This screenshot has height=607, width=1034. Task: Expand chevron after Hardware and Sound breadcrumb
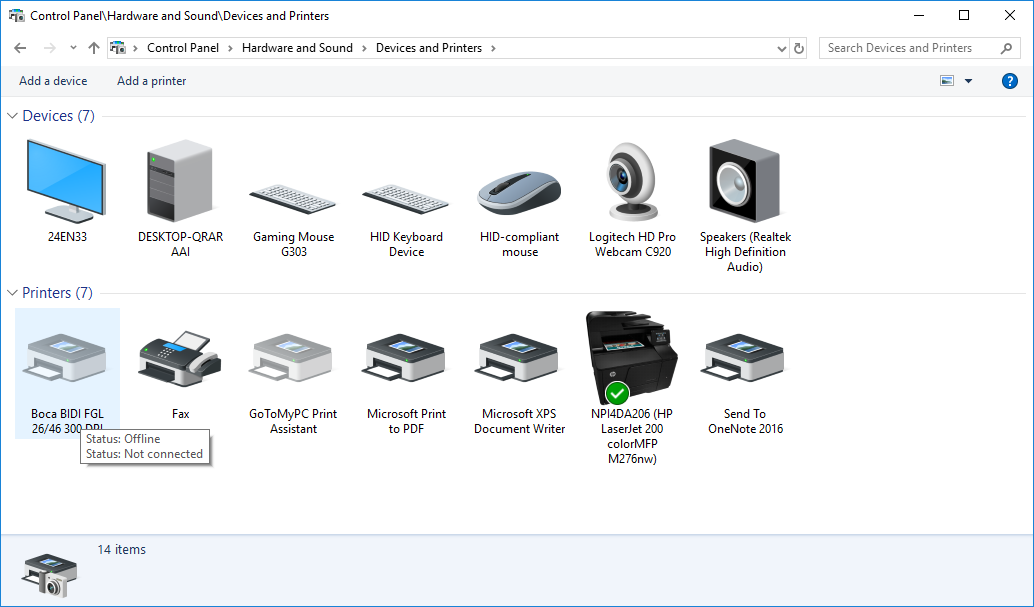click(365, 48)
